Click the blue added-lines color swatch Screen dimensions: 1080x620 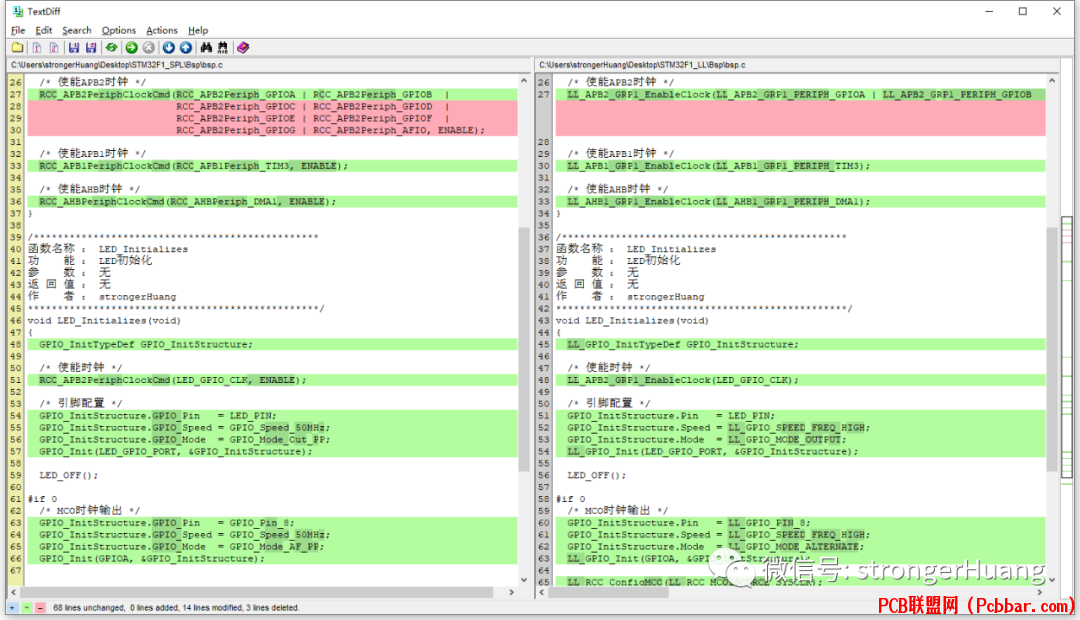(12, 608)
